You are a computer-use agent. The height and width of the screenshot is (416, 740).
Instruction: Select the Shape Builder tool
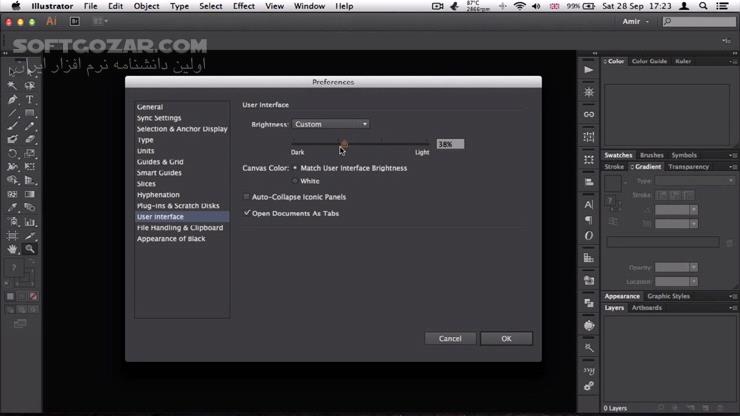[x=12, y=180]
